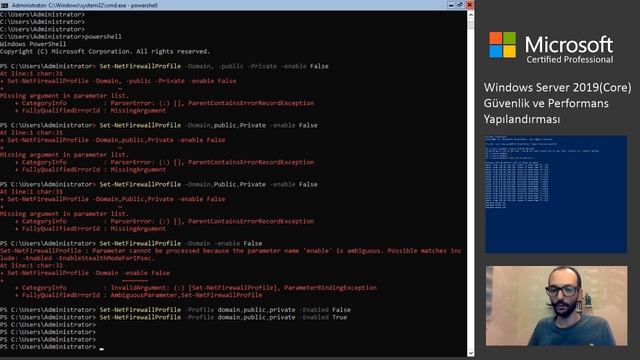Click command ending '-Enabled True'
This screenshot has height=360, width=640.
coord(223,317)
